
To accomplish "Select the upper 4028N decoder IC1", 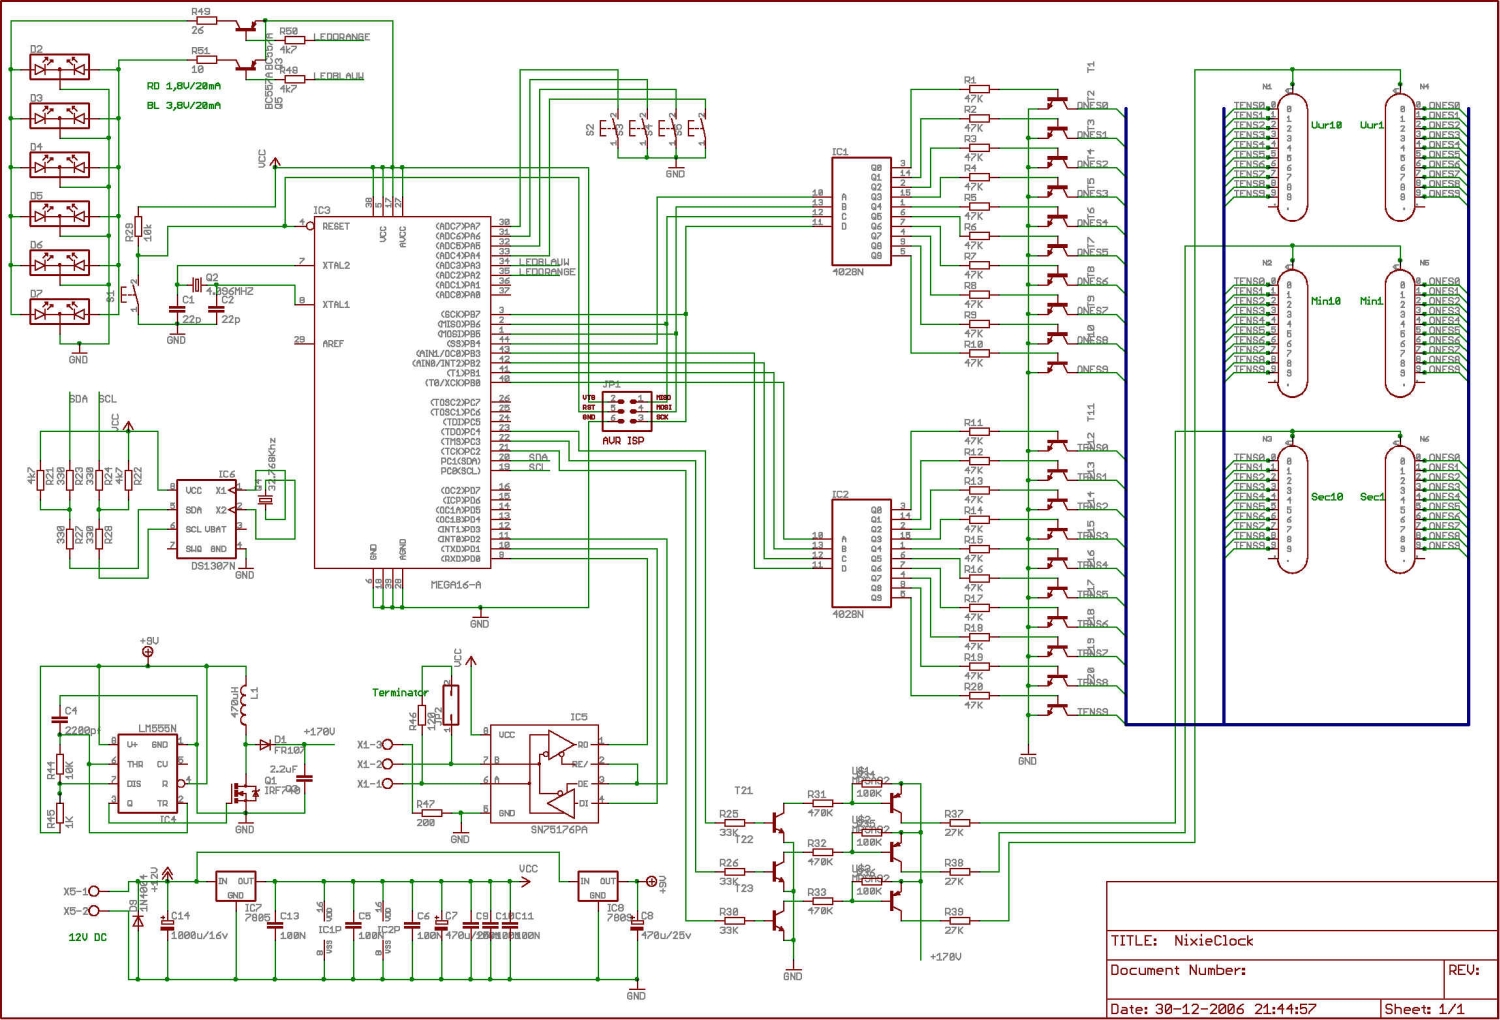I will tap(861, 211).
